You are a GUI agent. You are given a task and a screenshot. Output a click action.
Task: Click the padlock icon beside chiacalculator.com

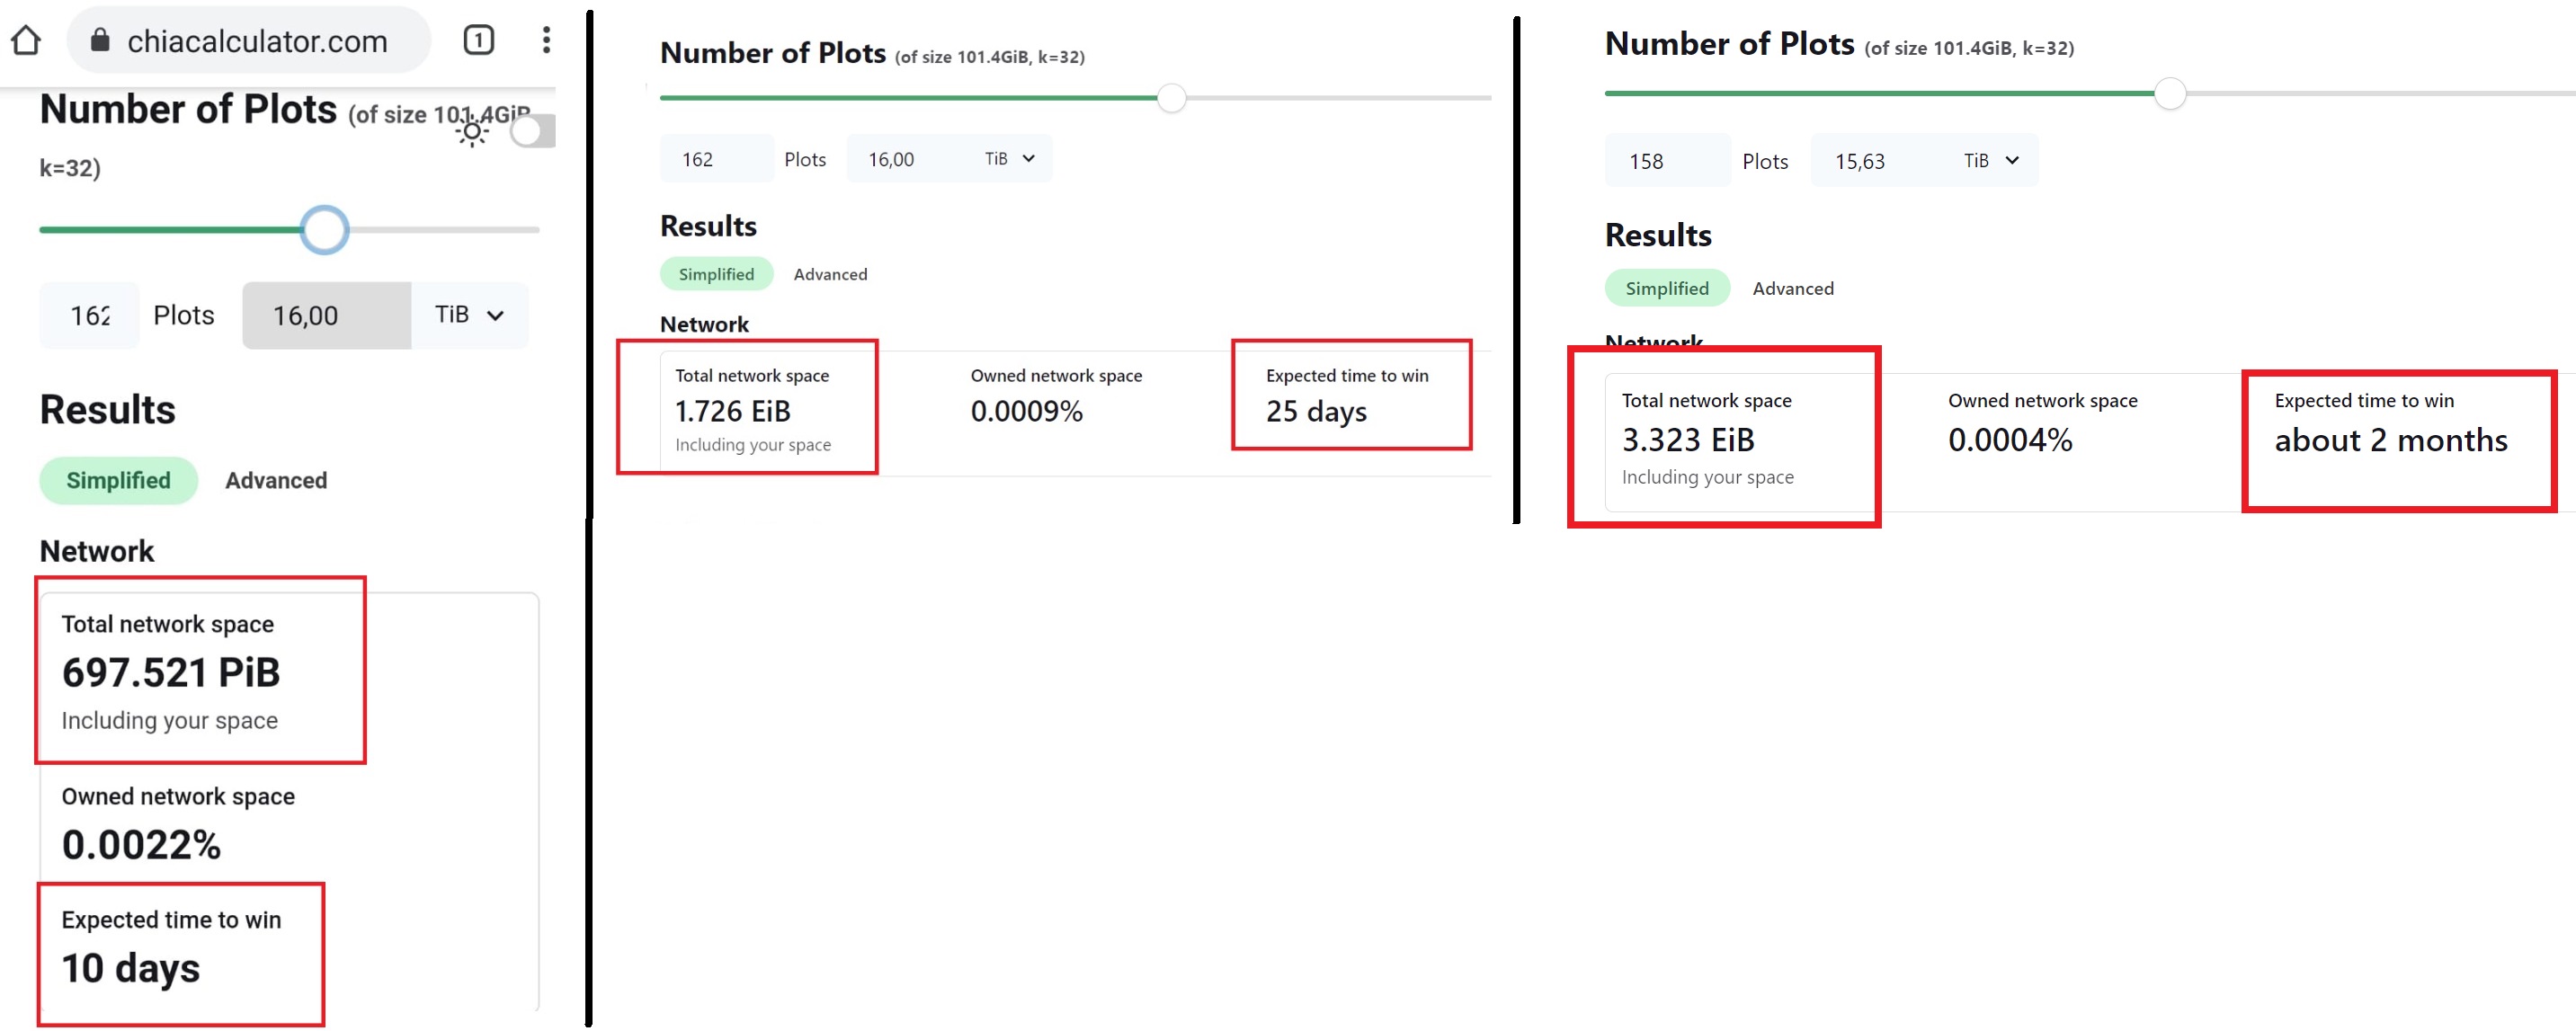tap(100, 40)
